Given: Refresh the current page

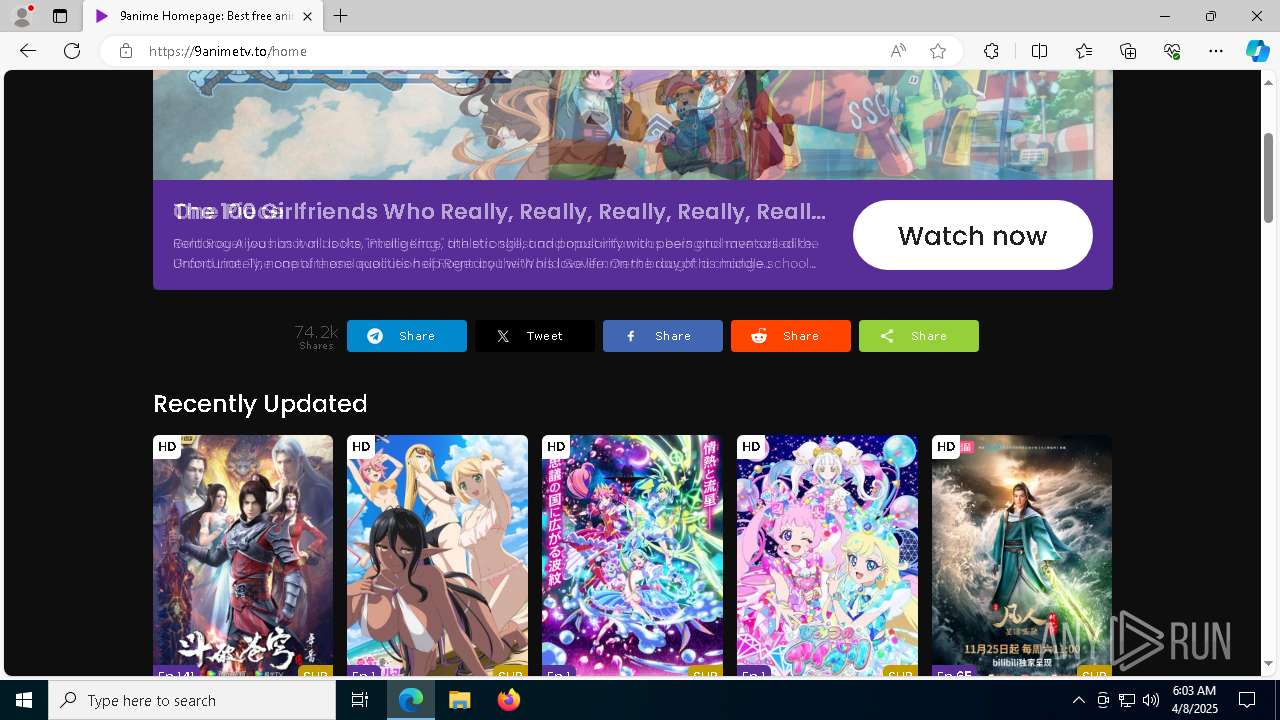Looking at the screenshot, I should pyautogui.click(x=72, y=51).
